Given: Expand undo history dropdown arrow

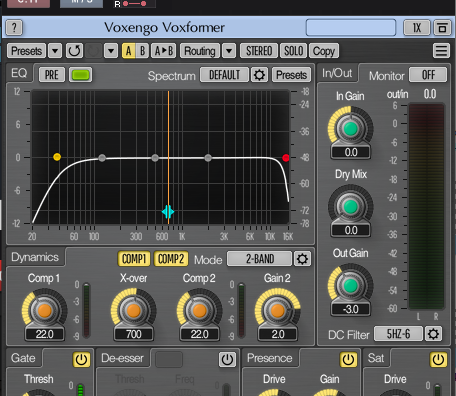Looking at the screenshot, I should pos(111,51).
